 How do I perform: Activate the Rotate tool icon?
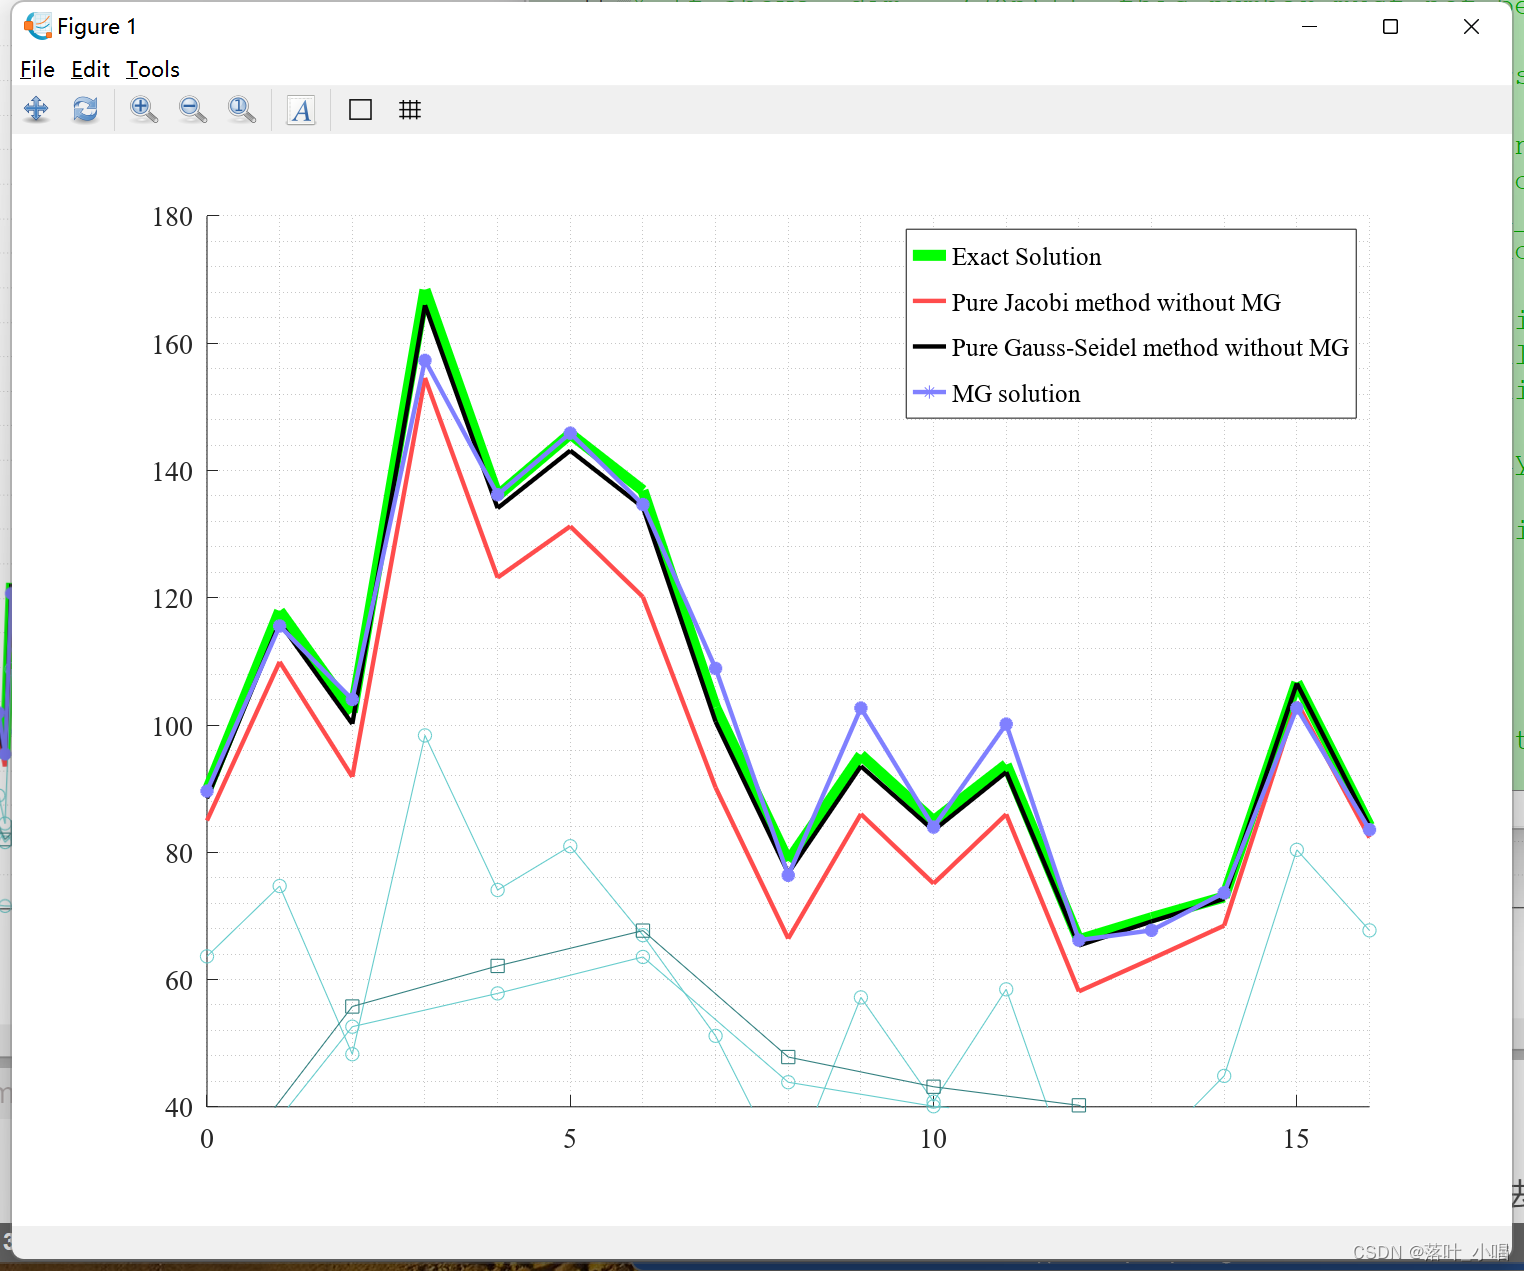coord(85,109)
